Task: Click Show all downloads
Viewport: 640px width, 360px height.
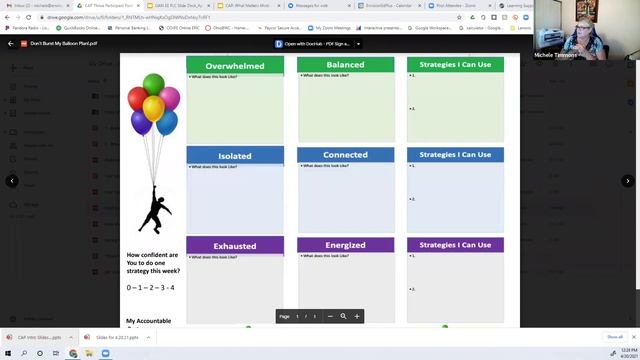Action: pos(615,337)
